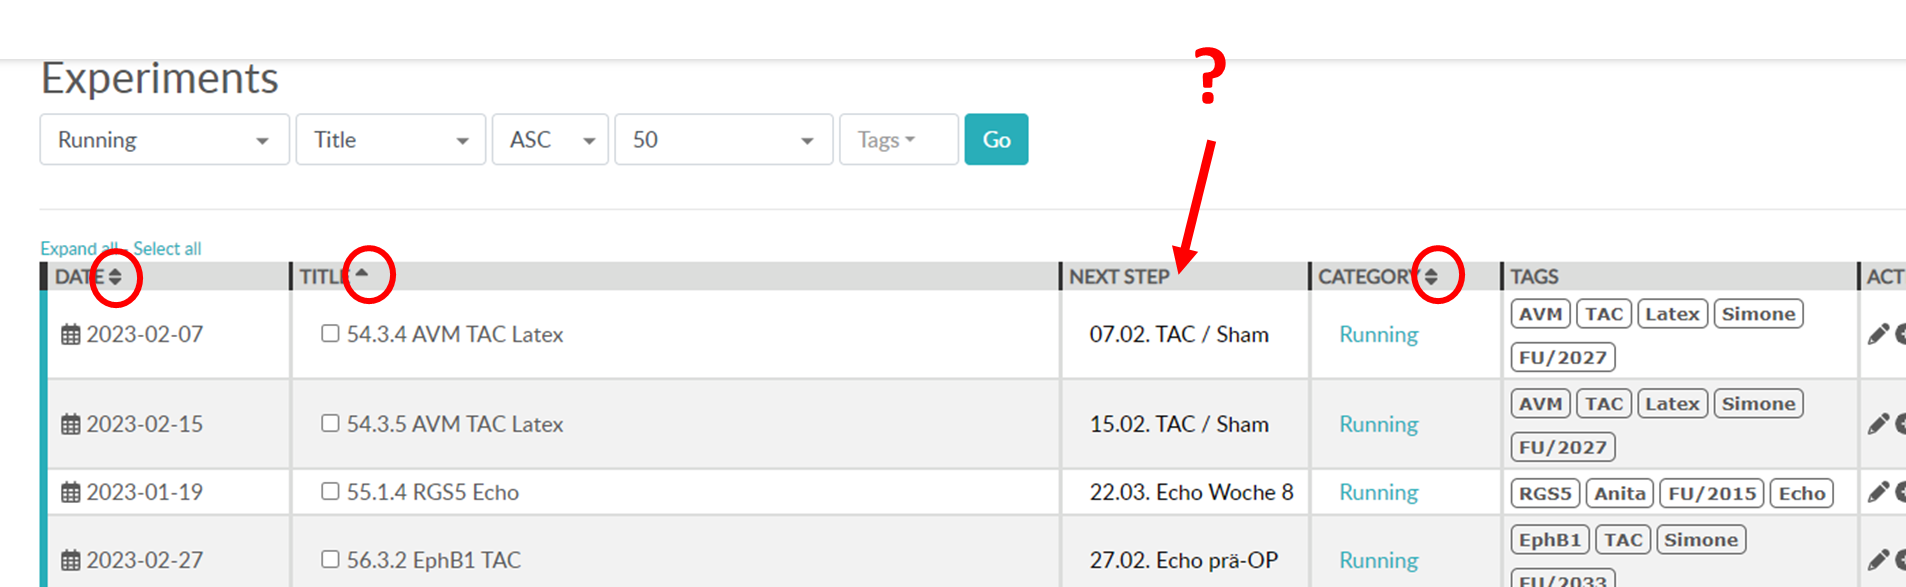This screenshot has height=587, width=1906.
Task: Edit 55.1.4 RGS5 Echo via pencil icon
Action: pos(1878,492)
